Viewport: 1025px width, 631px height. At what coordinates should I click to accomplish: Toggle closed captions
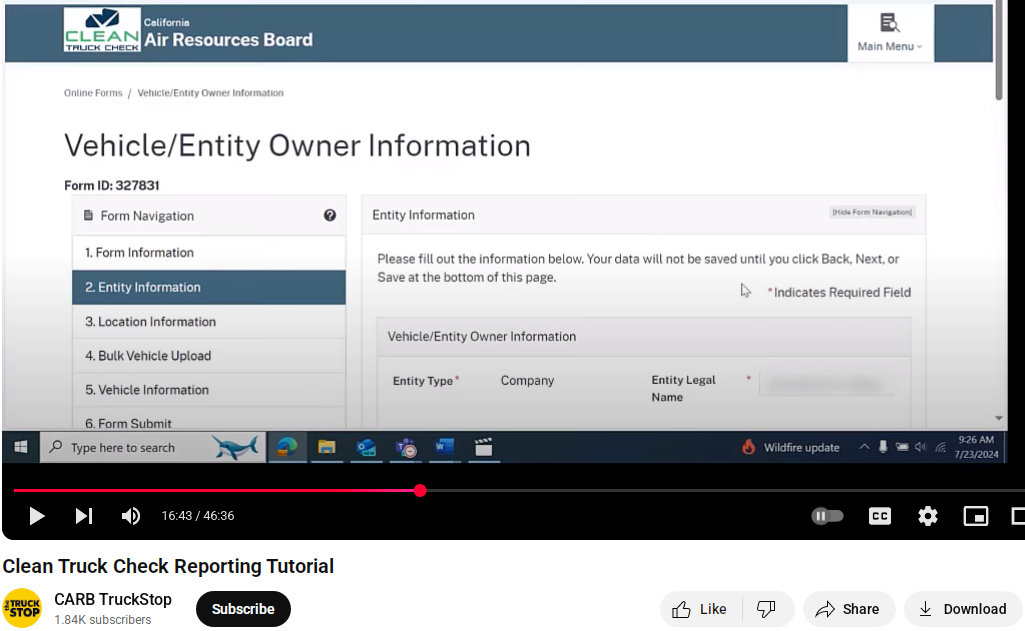click(x=880, y=516)
